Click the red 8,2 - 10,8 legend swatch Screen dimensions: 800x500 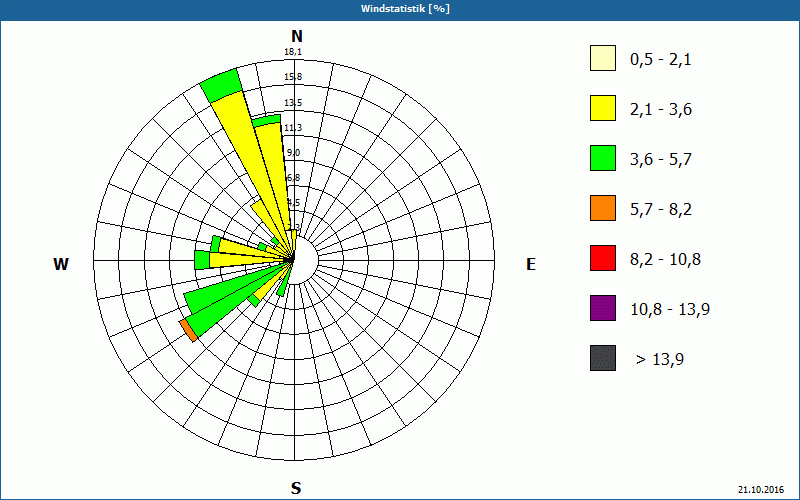click(603, 258)
